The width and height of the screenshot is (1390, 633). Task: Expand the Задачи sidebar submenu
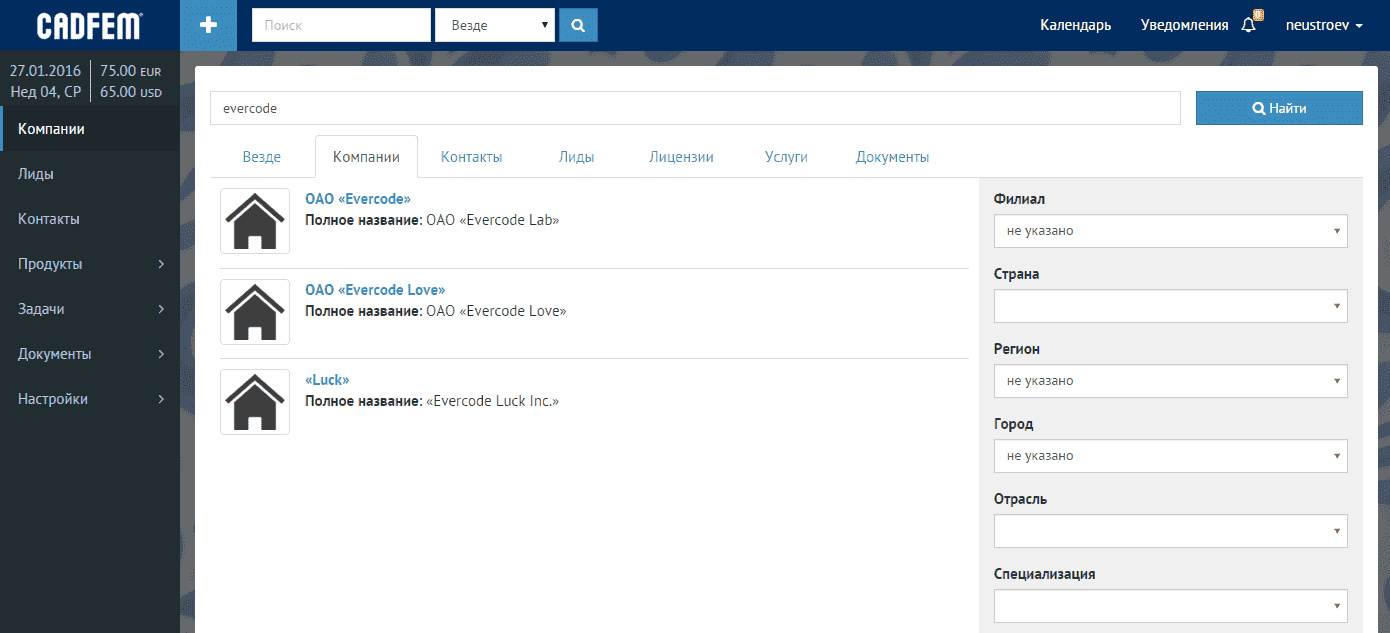click(x=90, y=309)
